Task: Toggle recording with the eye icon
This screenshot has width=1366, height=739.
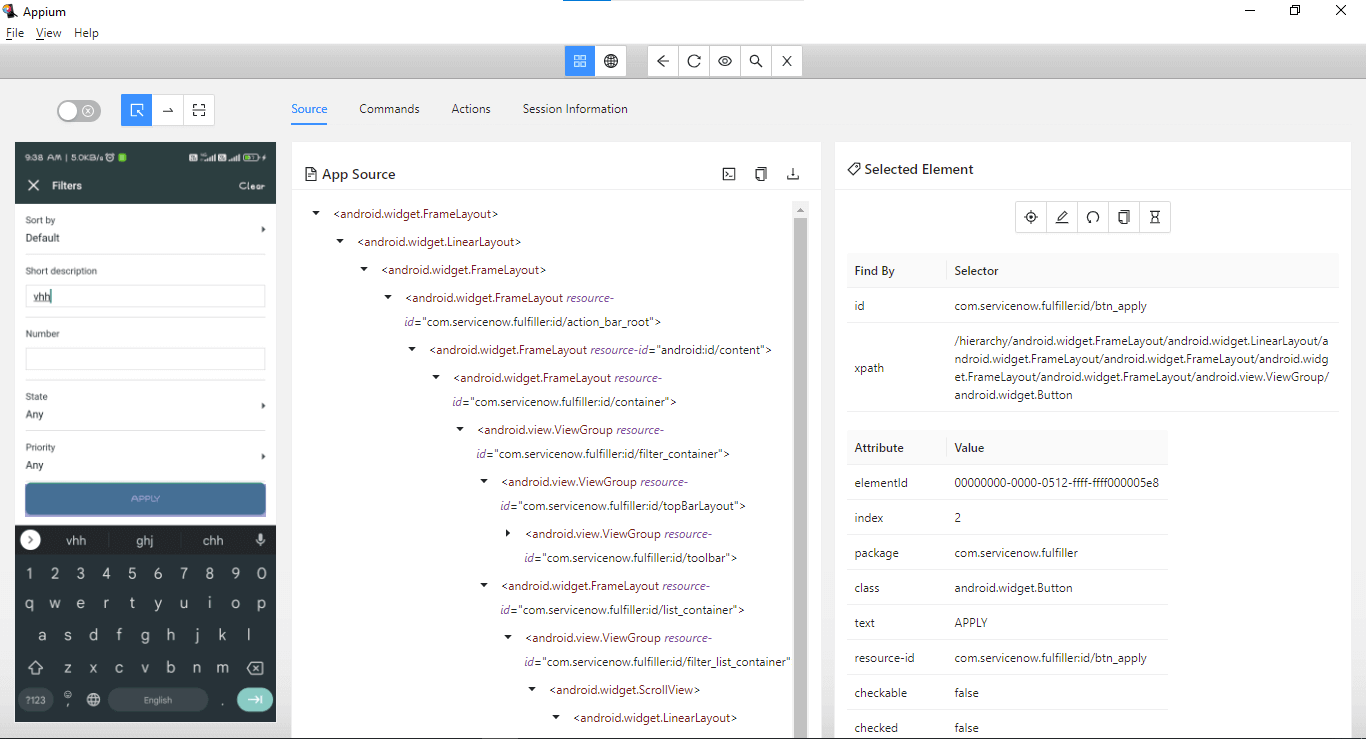Action: (x=725, y=61)
